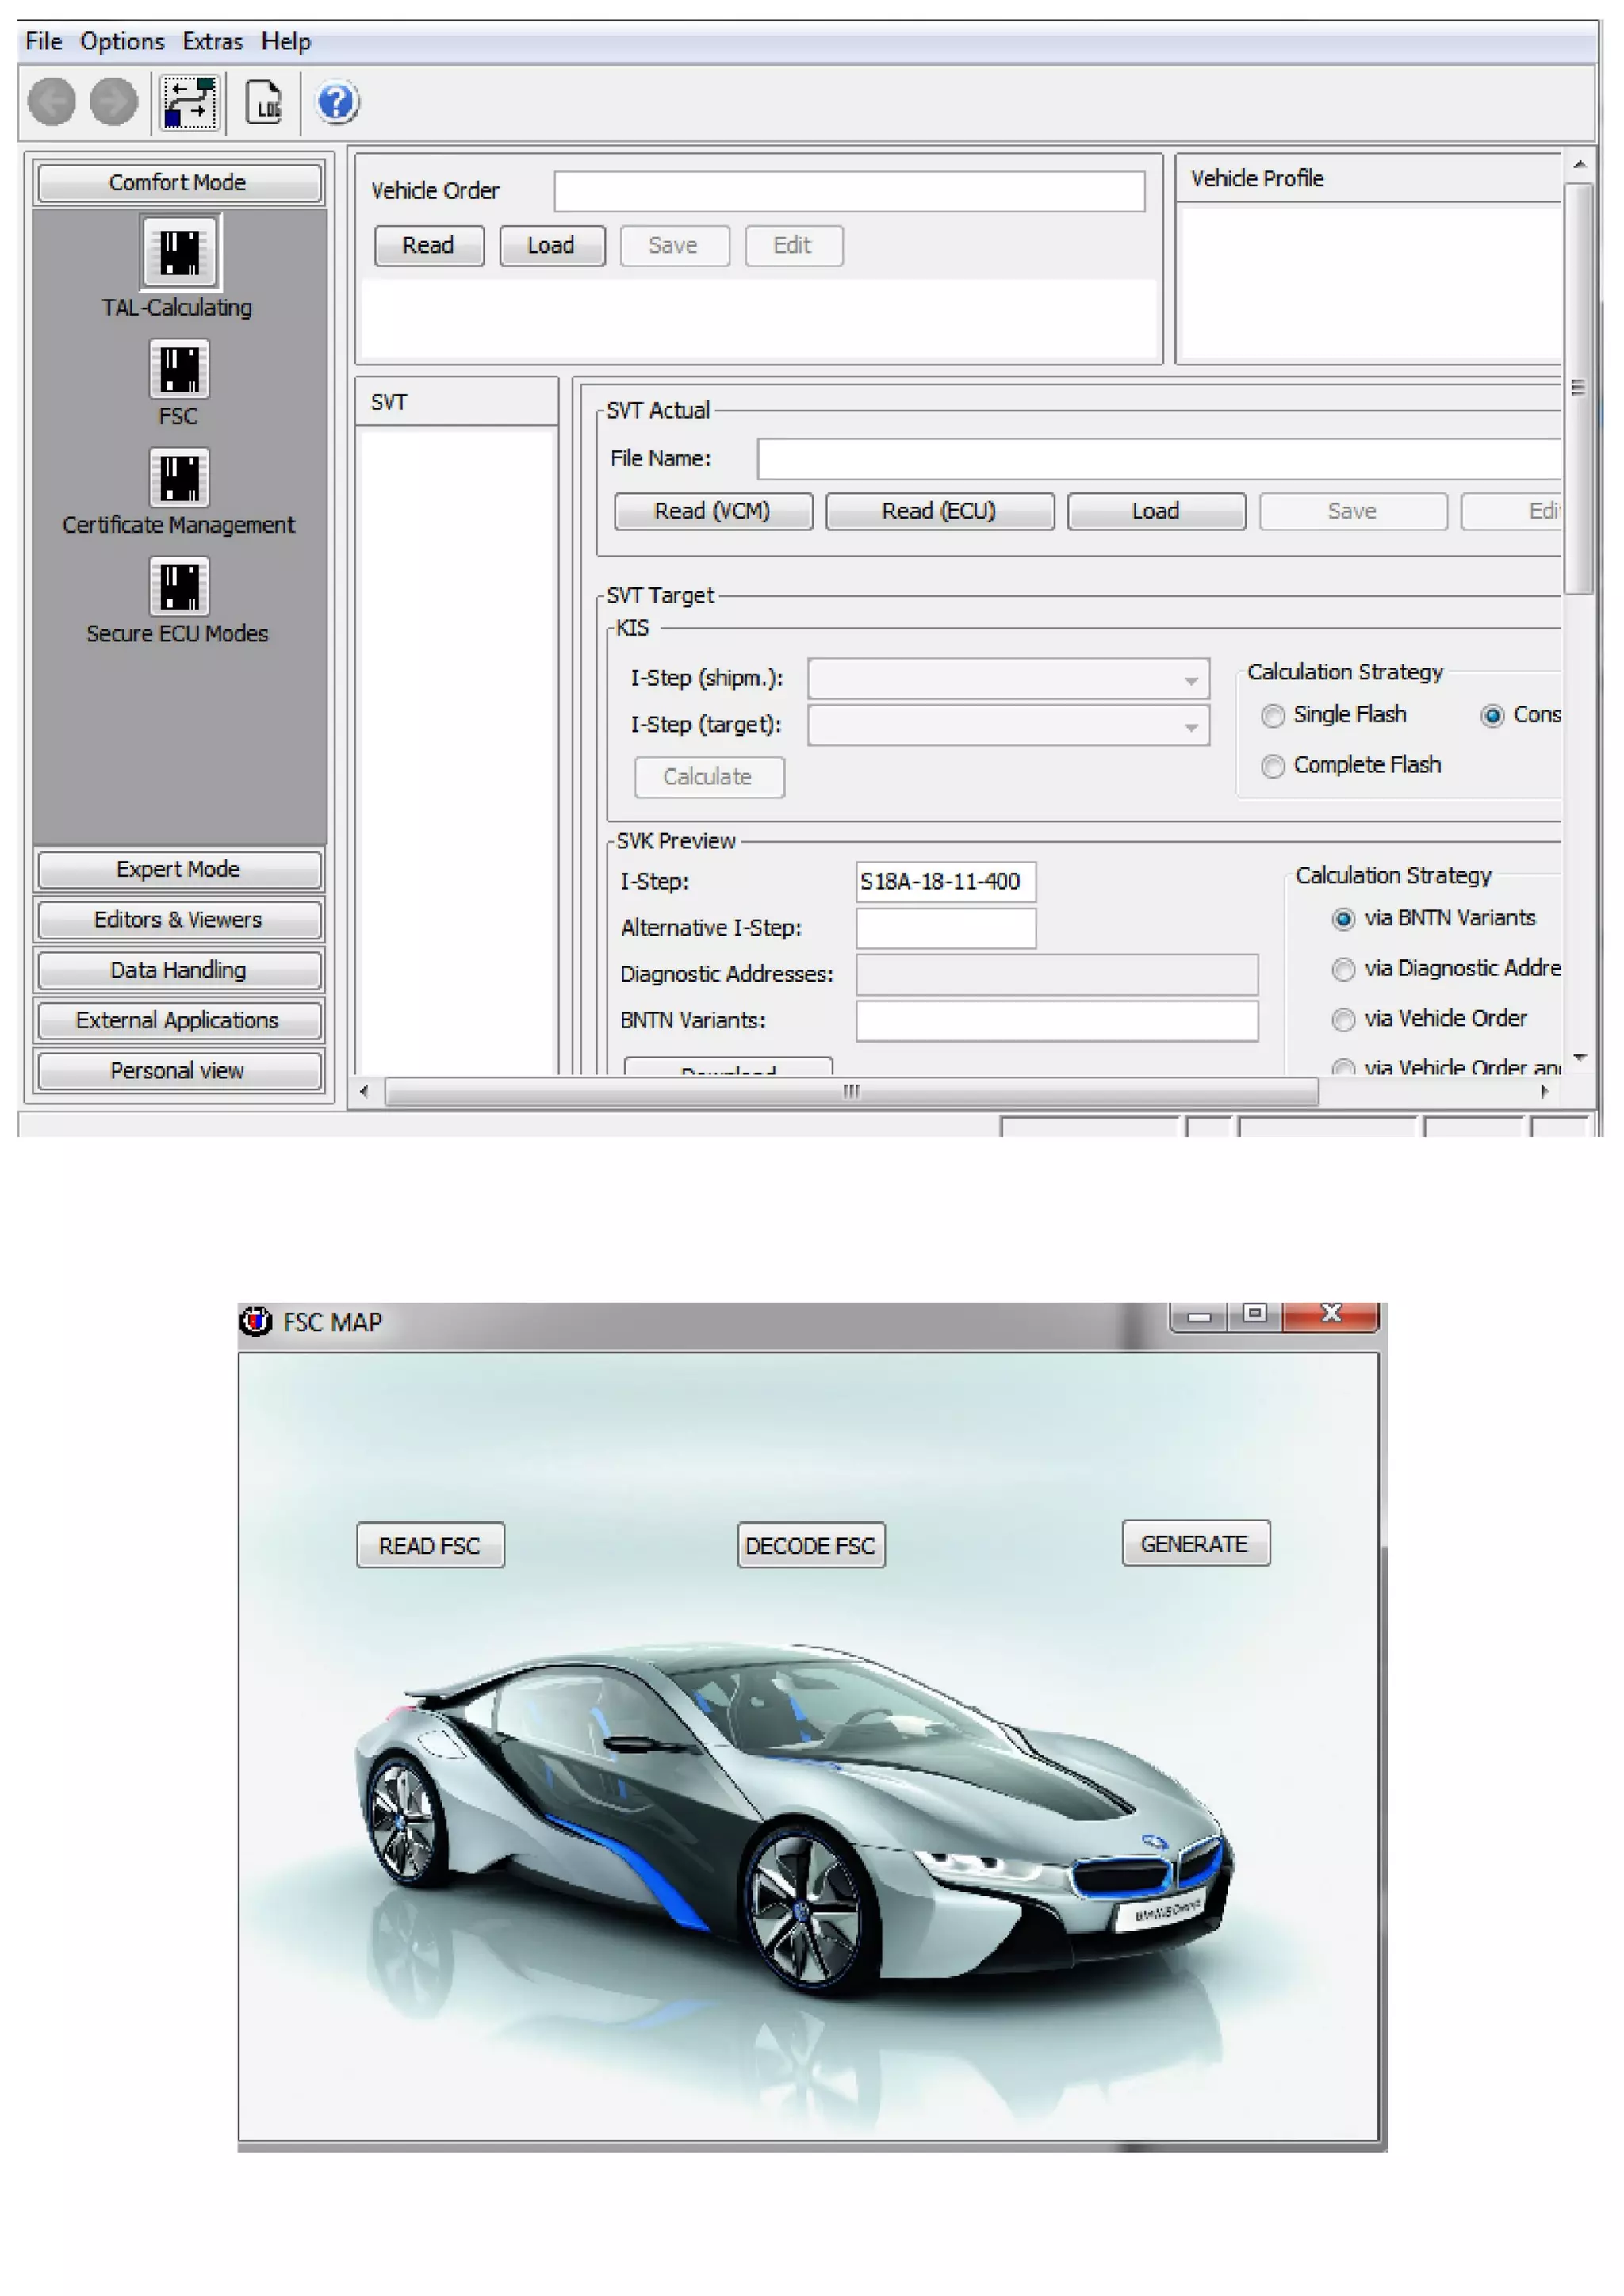The image size is (1624, 2296).
Task: Expand the Expert Mode panel section
Action: coord(179,869)
